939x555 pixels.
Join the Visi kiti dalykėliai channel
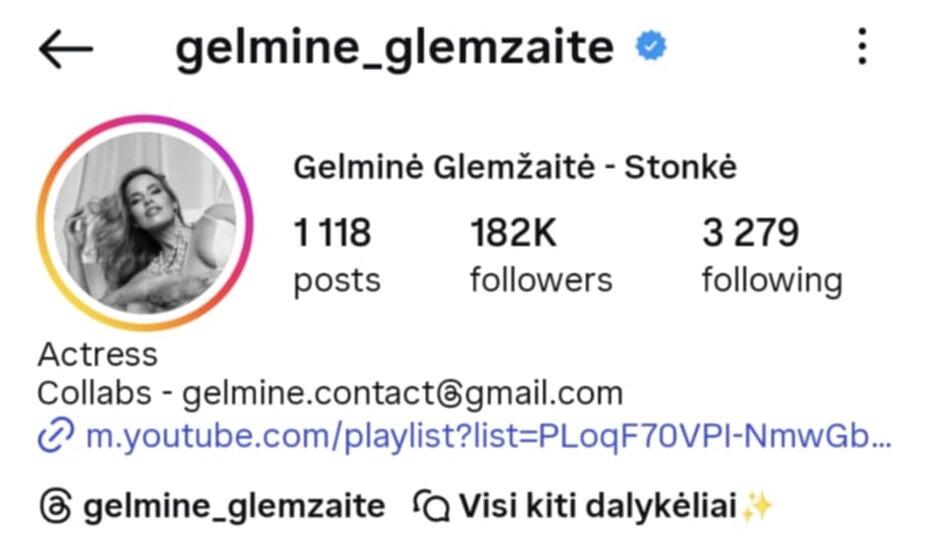pyautogui.click(x=598, y=506)
